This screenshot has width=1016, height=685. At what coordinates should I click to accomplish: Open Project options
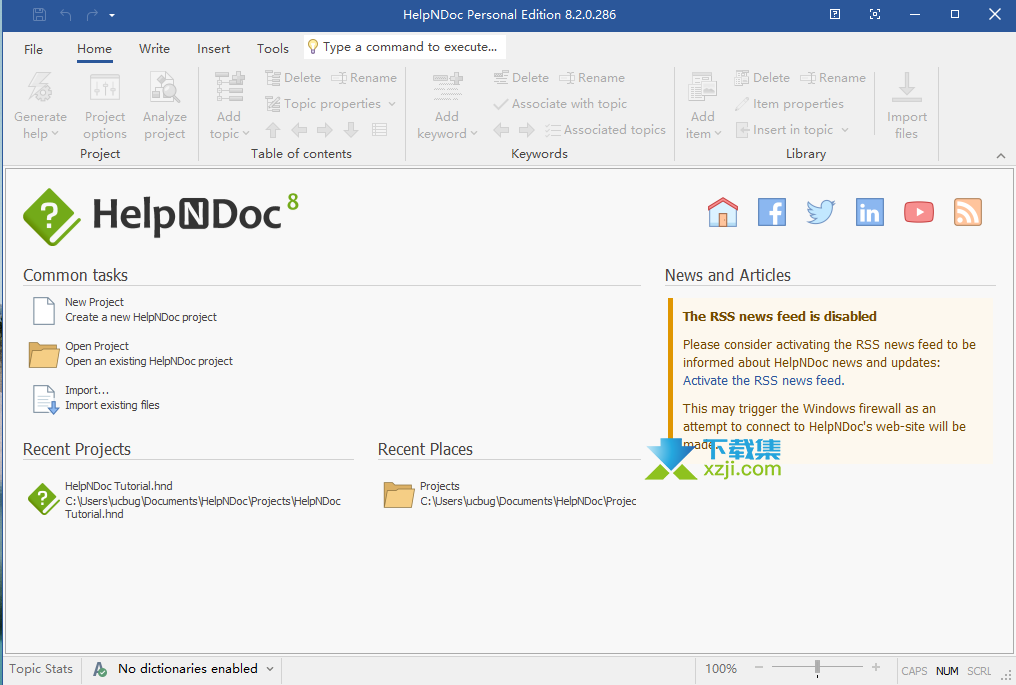pyautogui.click(x=105, y=106)
